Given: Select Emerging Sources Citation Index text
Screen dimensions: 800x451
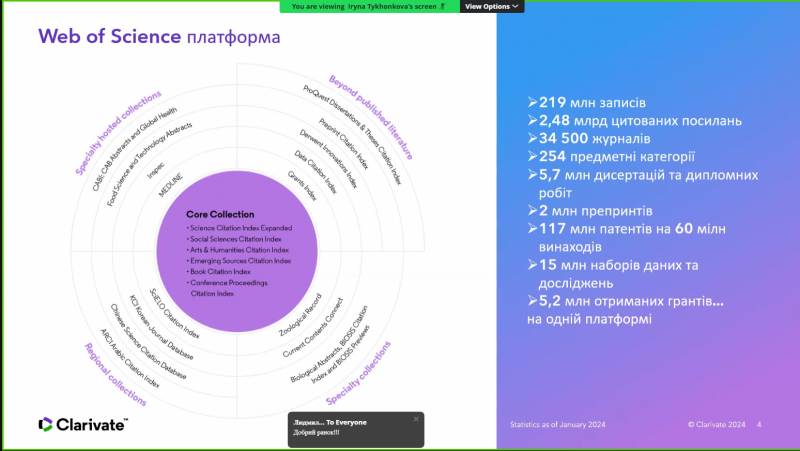Looking at the screenshot, I should coord(240,261).
